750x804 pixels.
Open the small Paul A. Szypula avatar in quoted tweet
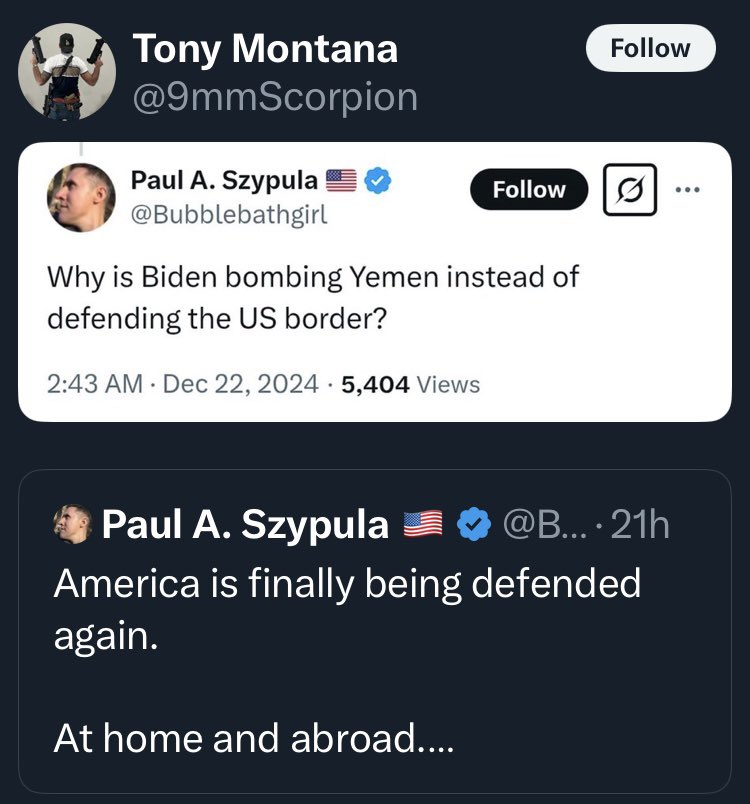(x=73, y=524)
